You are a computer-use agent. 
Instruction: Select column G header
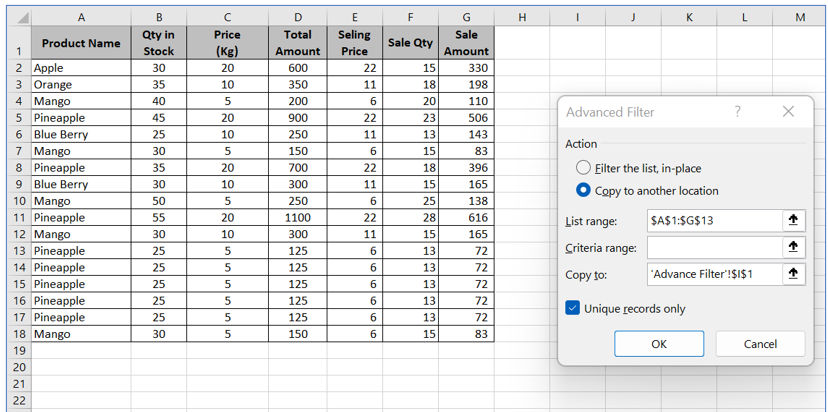point(466,17)
